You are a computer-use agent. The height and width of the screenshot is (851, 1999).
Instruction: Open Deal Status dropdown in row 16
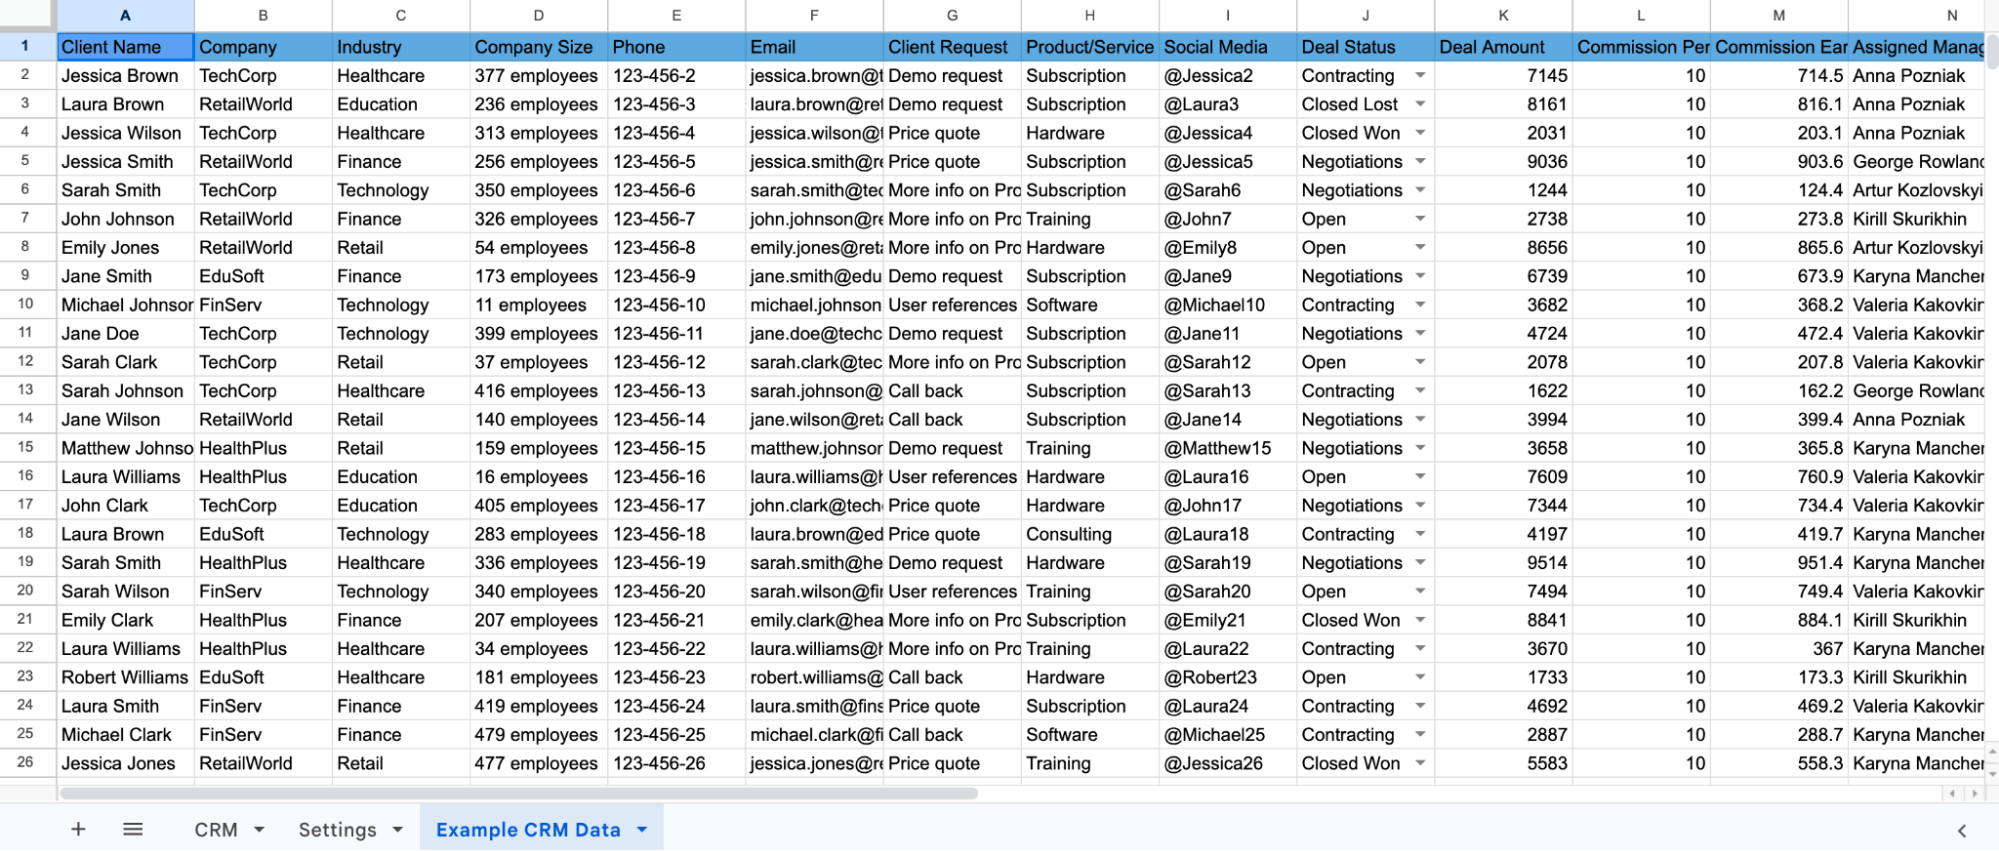click(x=1420, y=477)
